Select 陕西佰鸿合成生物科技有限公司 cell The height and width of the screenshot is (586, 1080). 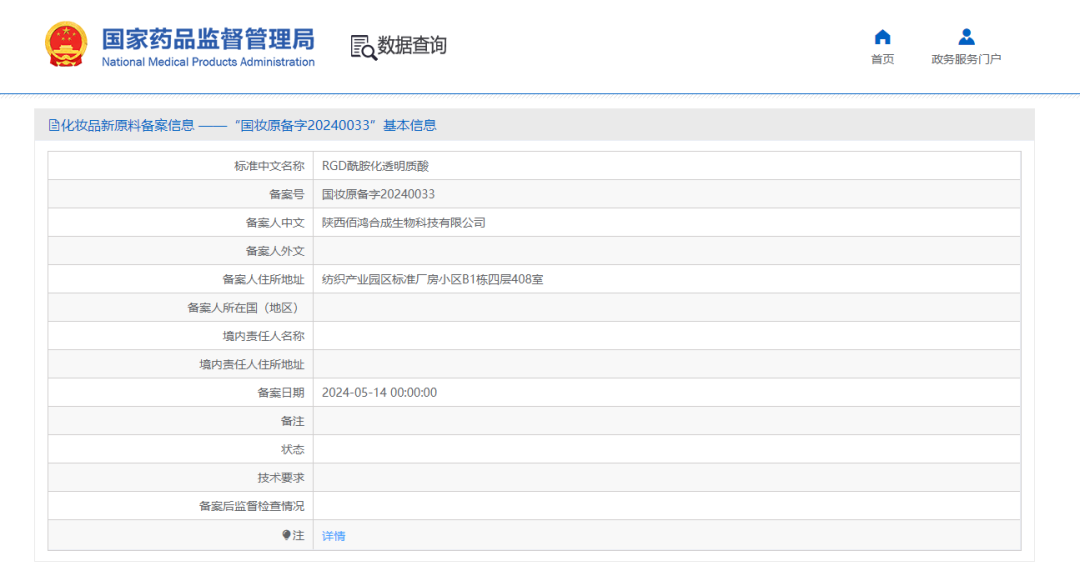coord(404,222)
